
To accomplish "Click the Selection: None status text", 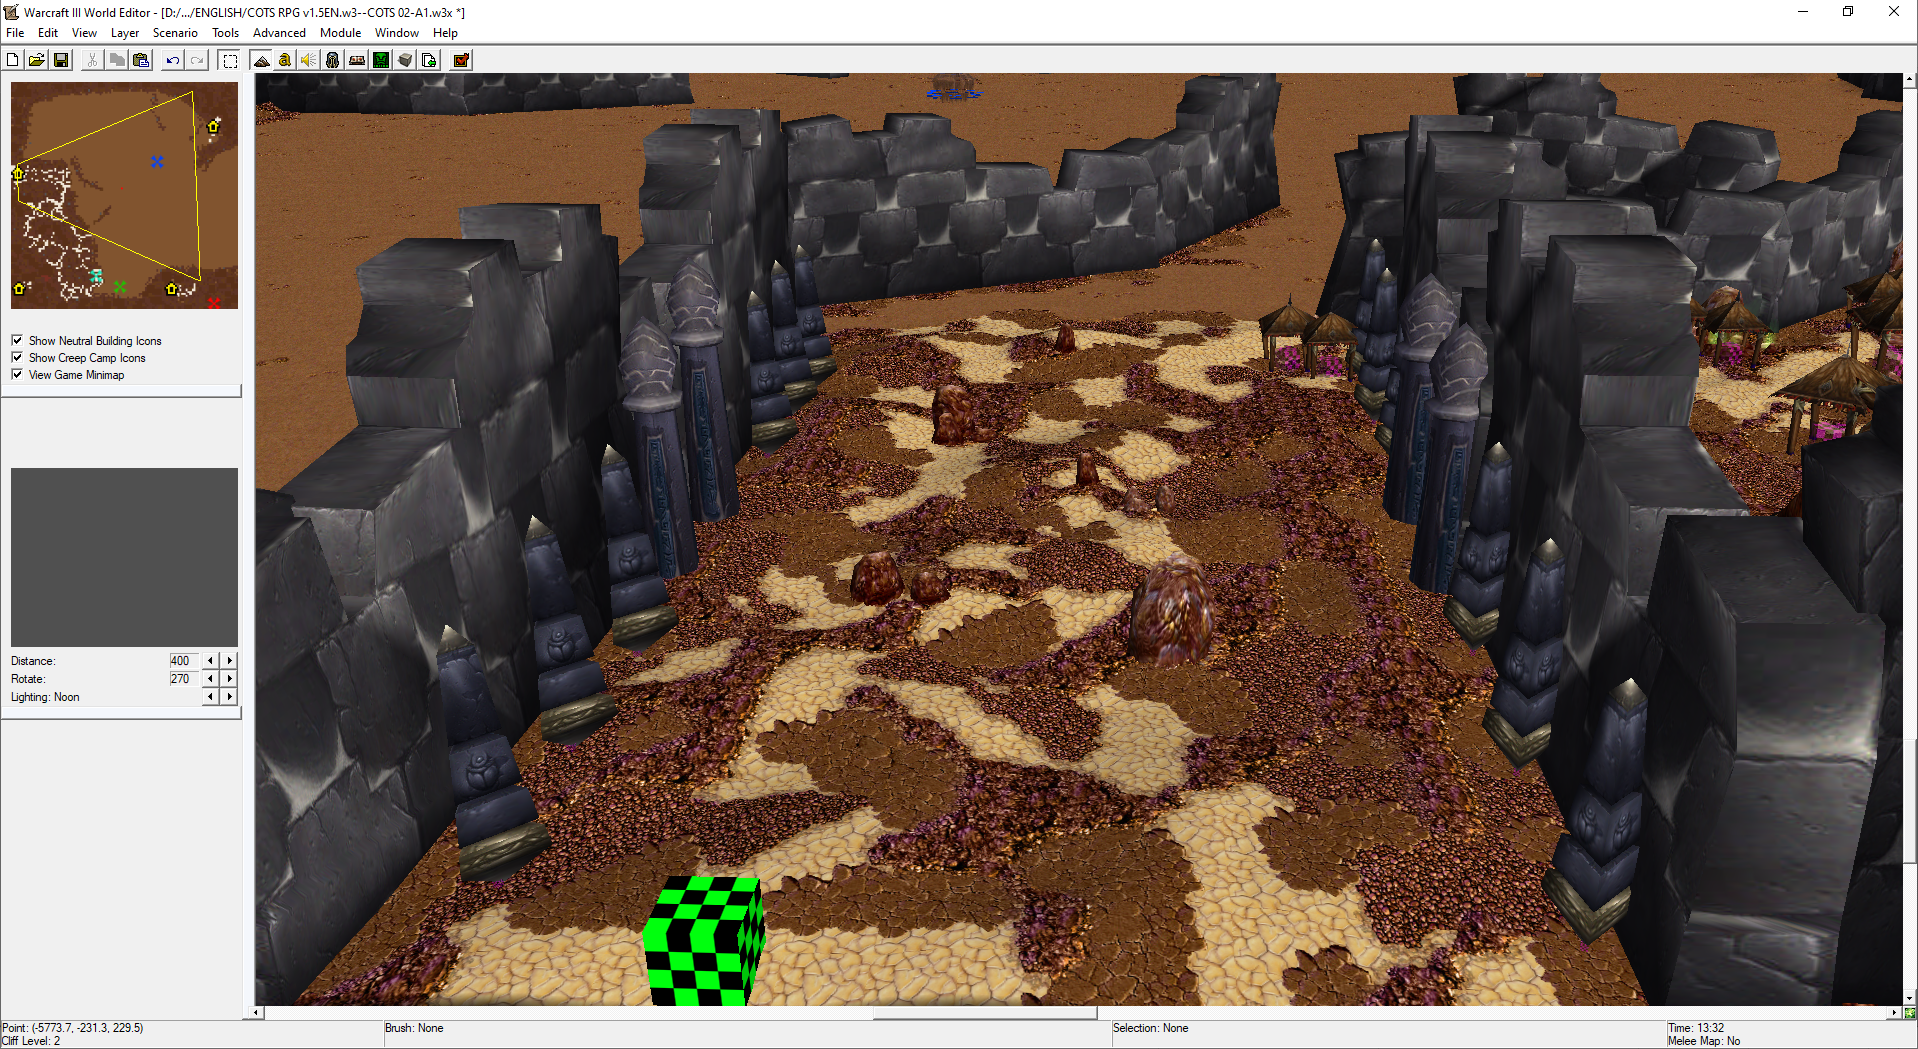I will point(1150,1028).
